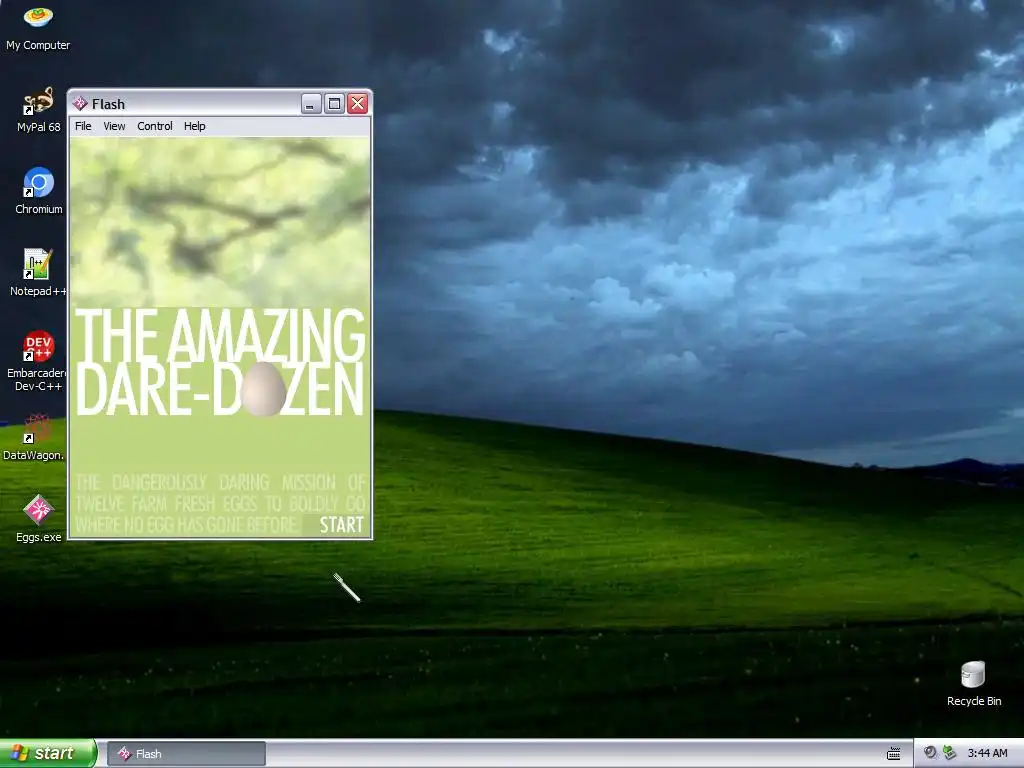Open the Control menu in Flash
Viewport: 1024px width, 768px height.
tap(155, 126)
